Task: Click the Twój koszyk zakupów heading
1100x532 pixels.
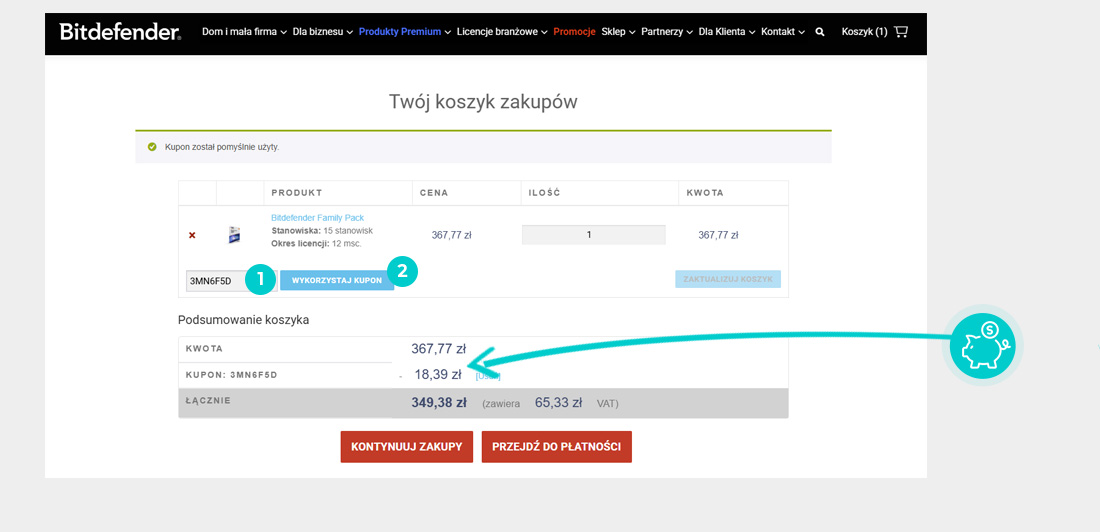Action: 483,102
